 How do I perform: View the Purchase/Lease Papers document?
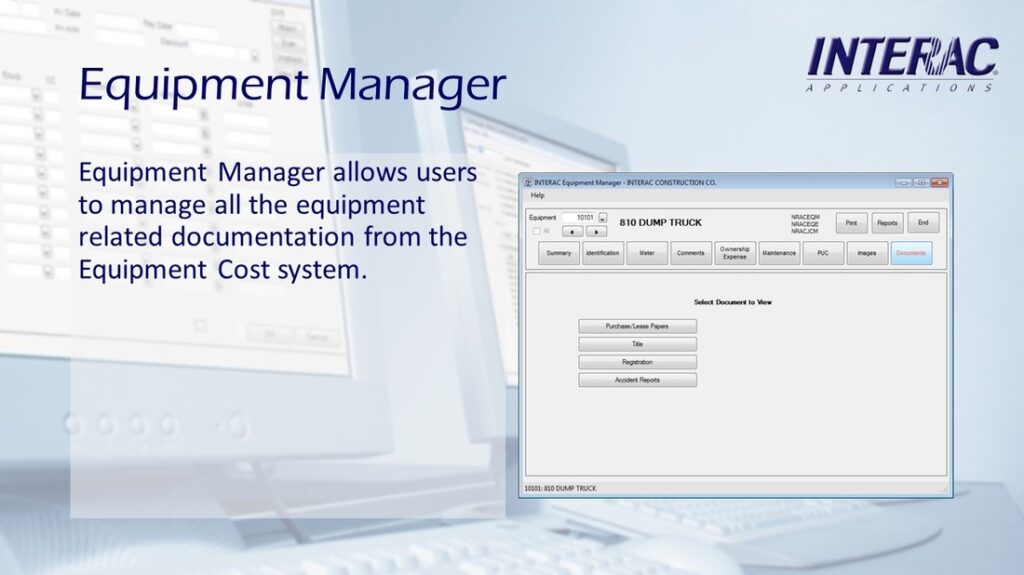[x=637, y=326]
